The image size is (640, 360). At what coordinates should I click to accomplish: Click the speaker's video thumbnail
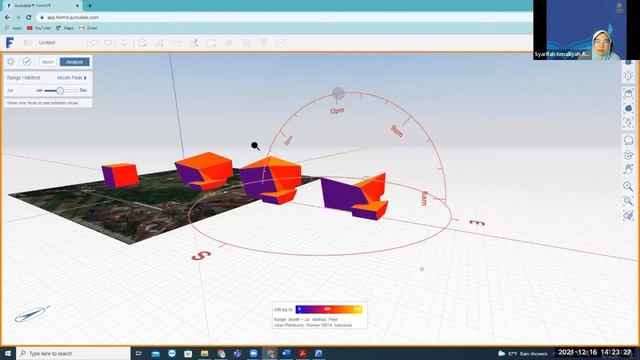point(586,30)
